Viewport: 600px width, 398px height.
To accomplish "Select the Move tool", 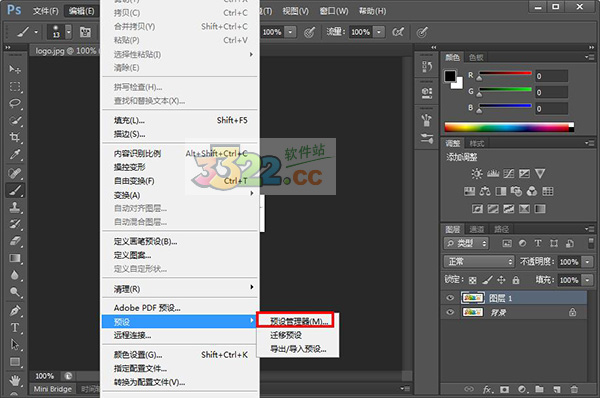I will (15, 69).
